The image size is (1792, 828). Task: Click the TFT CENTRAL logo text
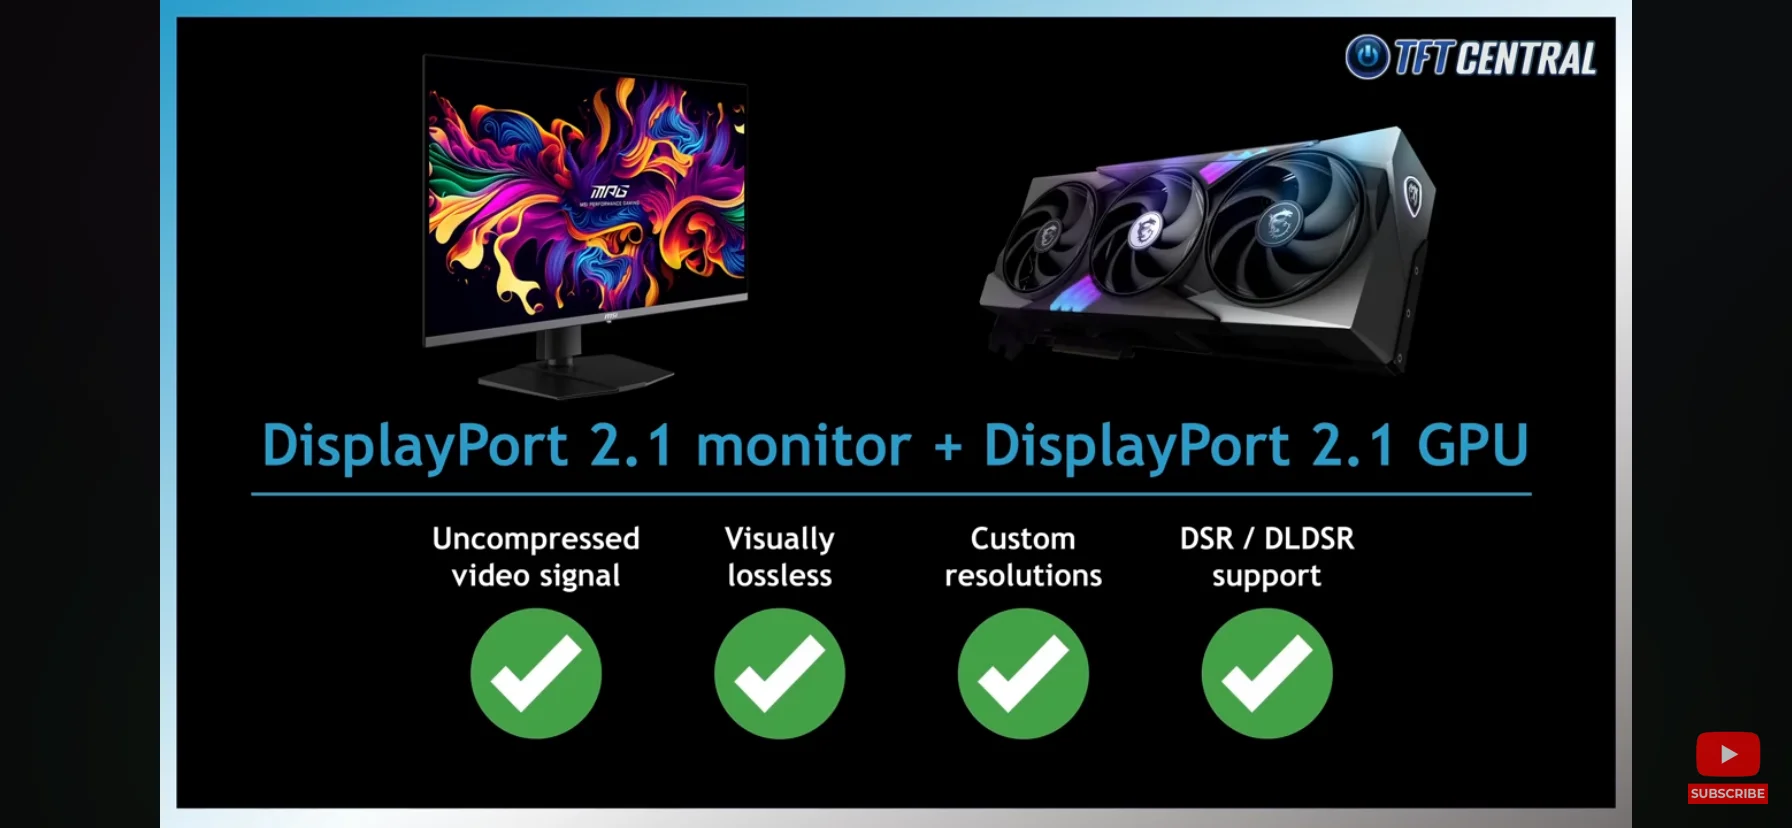[x=1495, y=59]
